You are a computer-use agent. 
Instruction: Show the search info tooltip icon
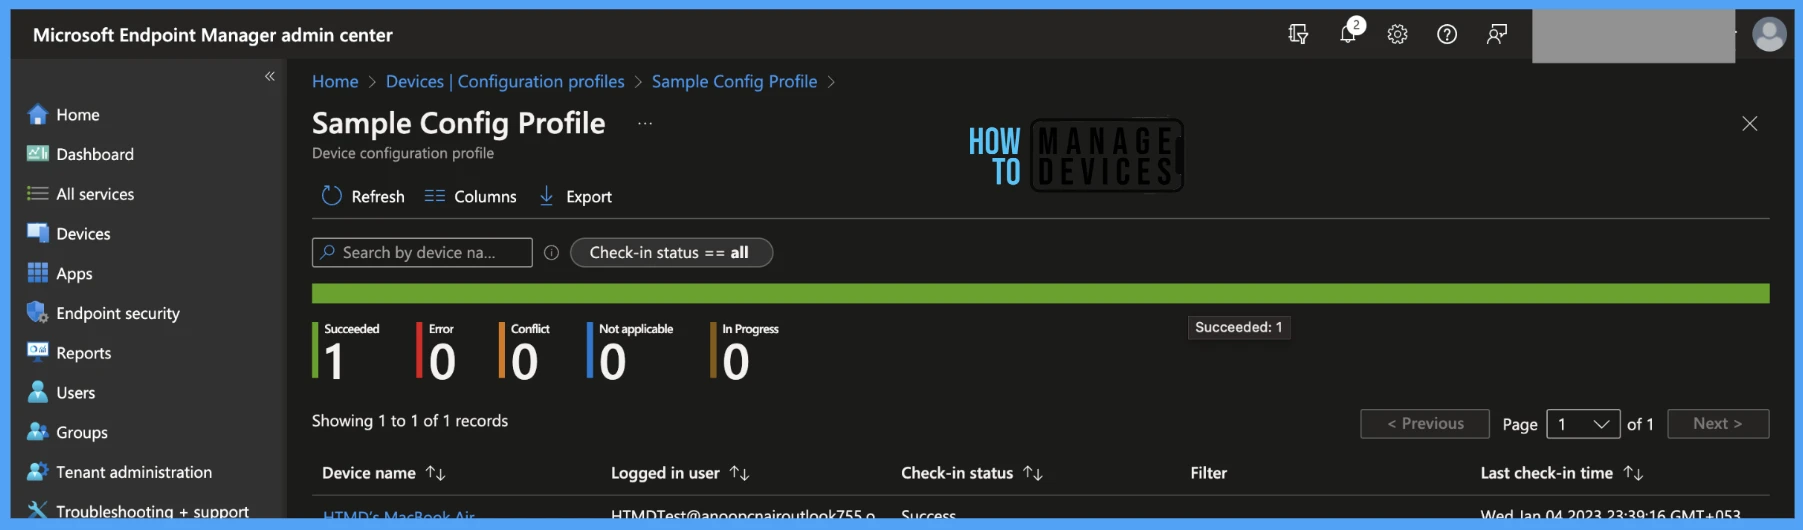coord(551,253)
